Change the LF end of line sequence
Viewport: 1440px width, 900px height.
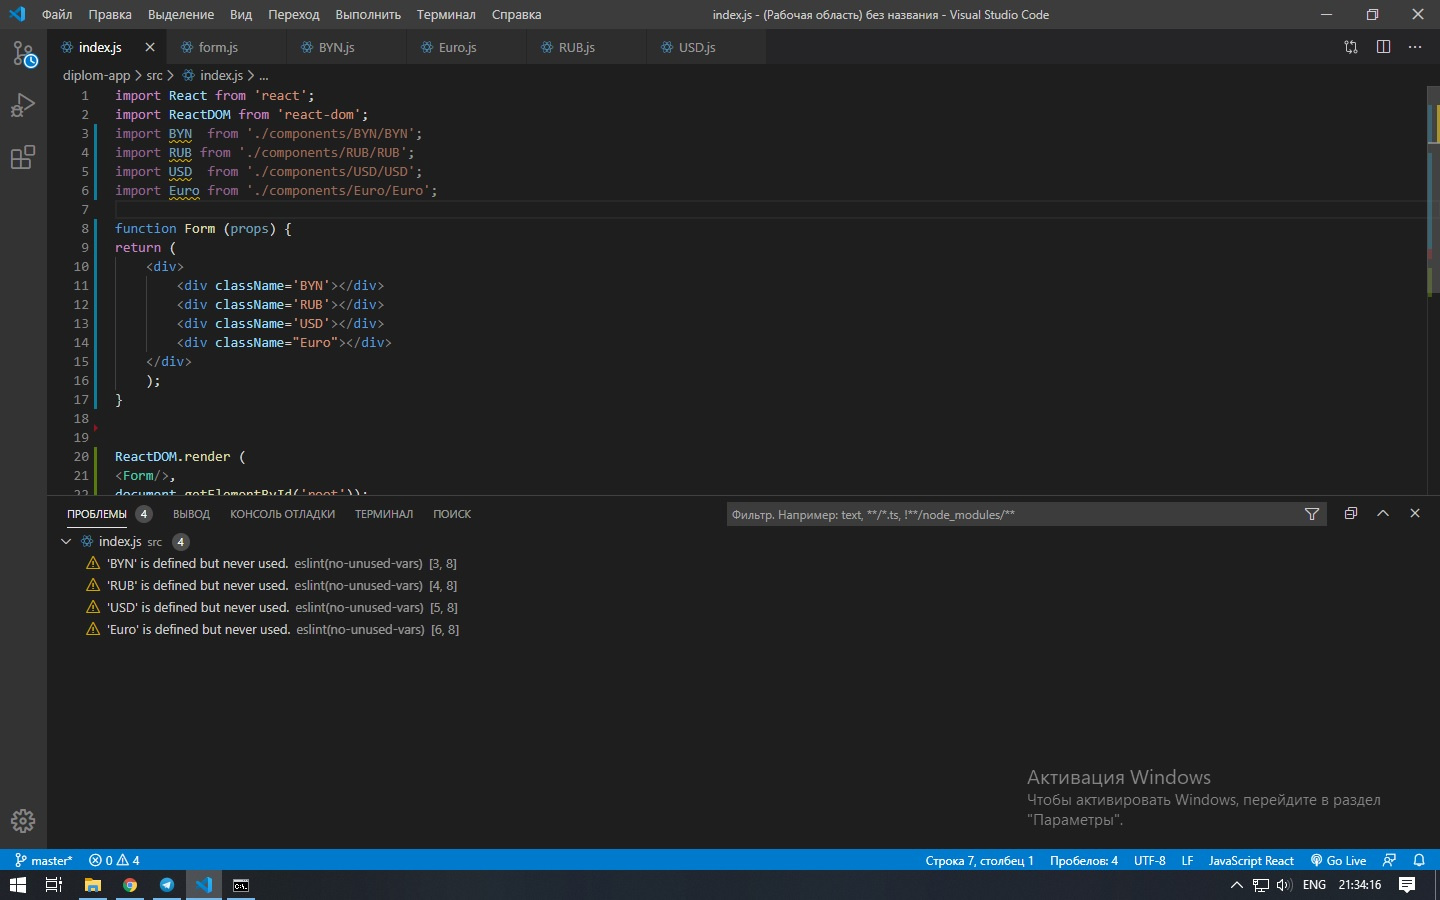(x=1187, y=860)
